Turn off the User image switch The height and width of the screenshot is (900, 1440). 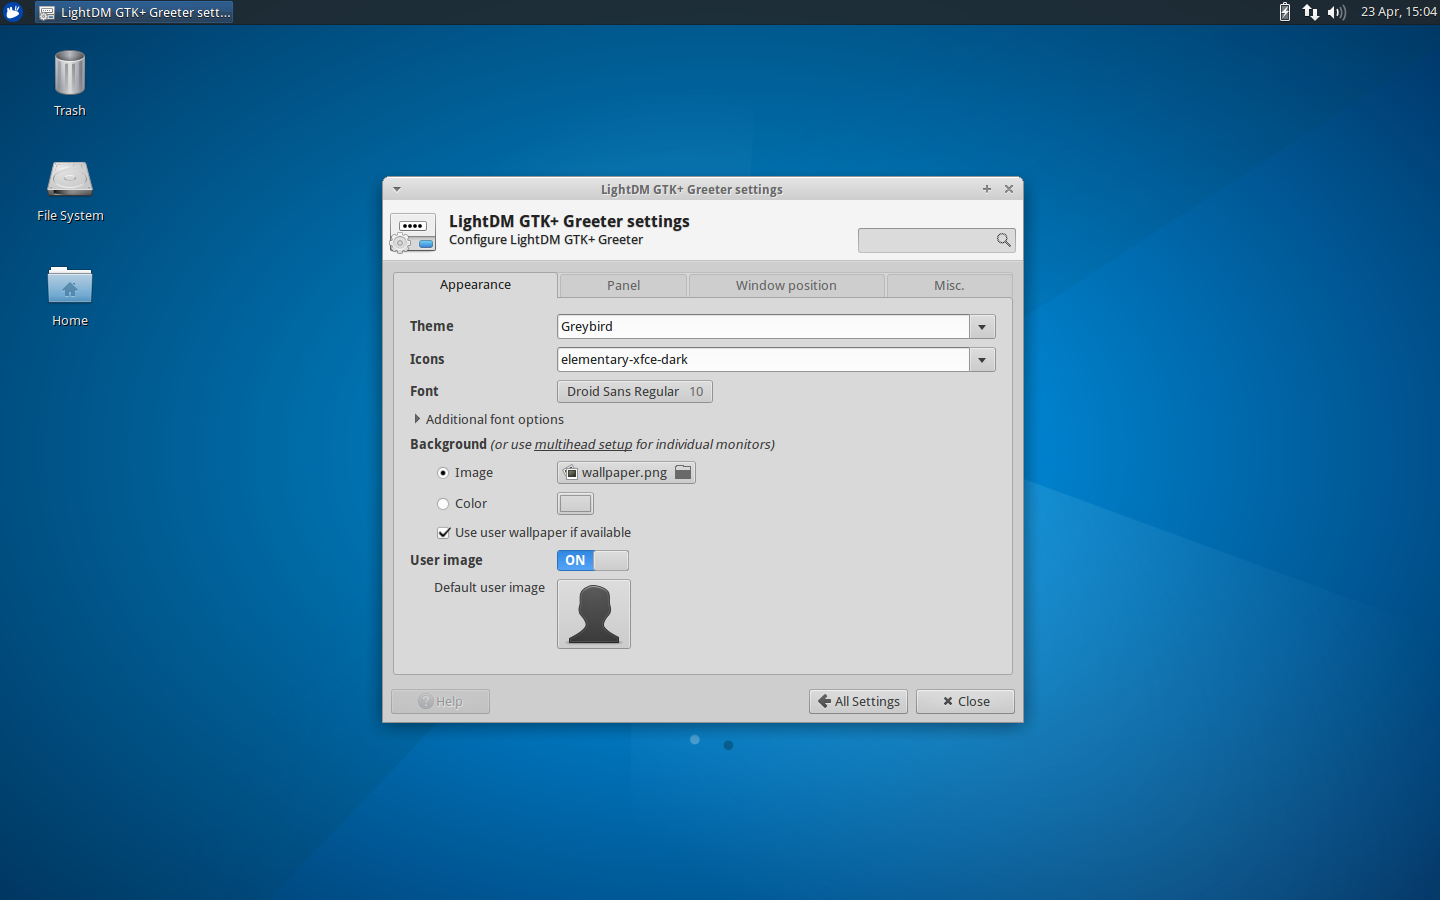[x=593, y=560]
